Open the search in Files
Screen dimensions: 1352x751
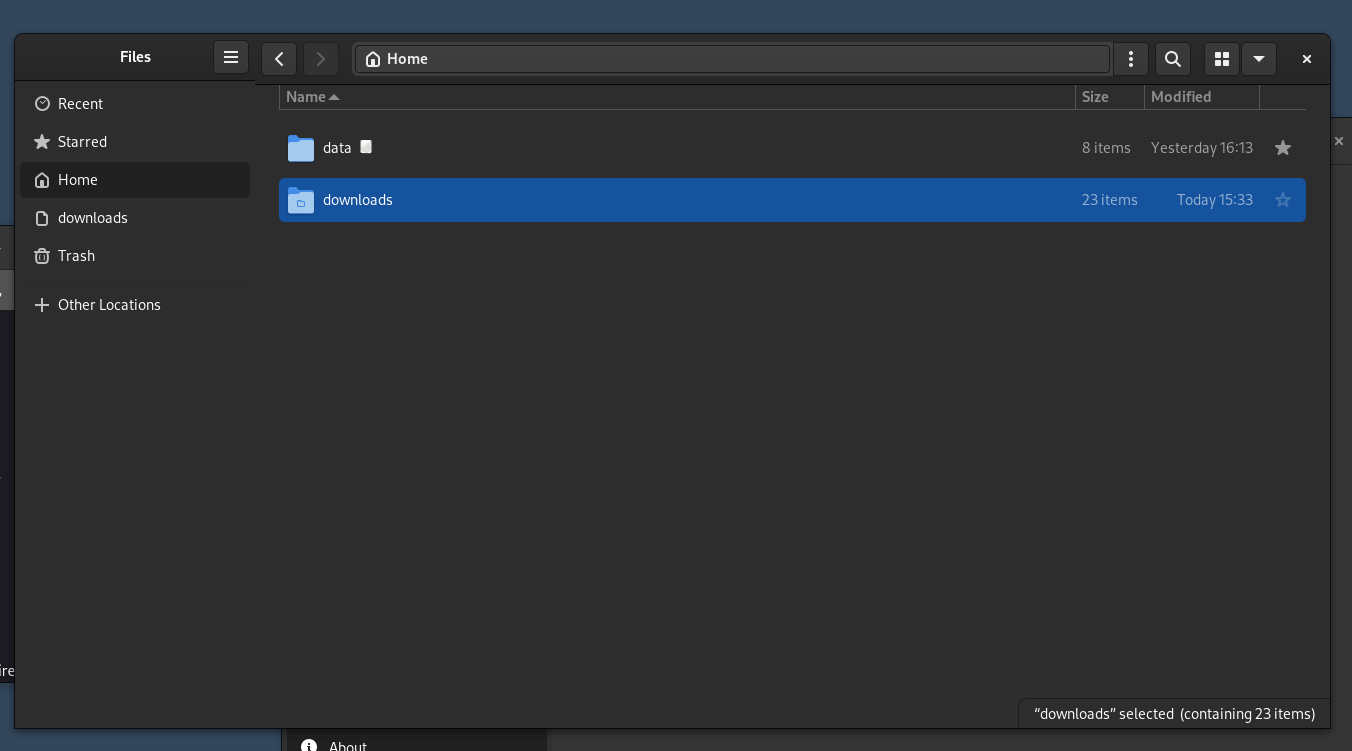[x=1172, y=59]
